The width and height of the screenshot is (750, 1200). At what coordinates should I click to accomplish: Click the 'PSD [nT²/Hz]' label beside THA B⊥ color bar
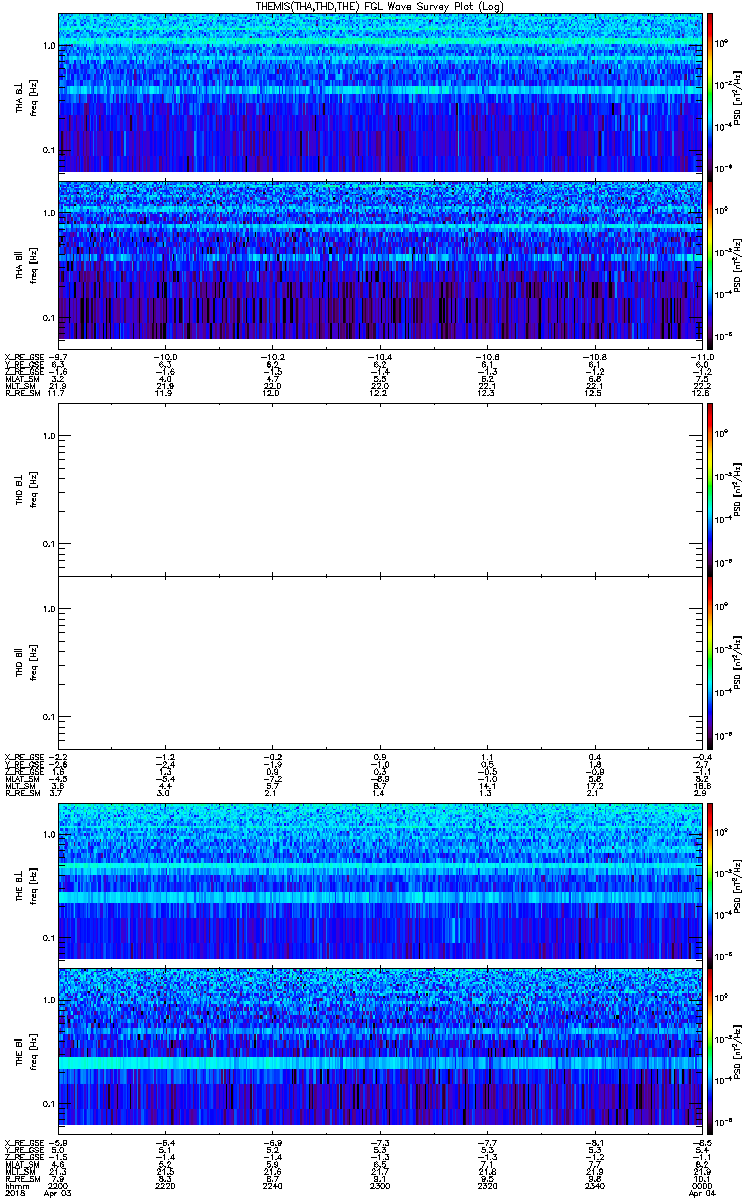coord(738,96)
